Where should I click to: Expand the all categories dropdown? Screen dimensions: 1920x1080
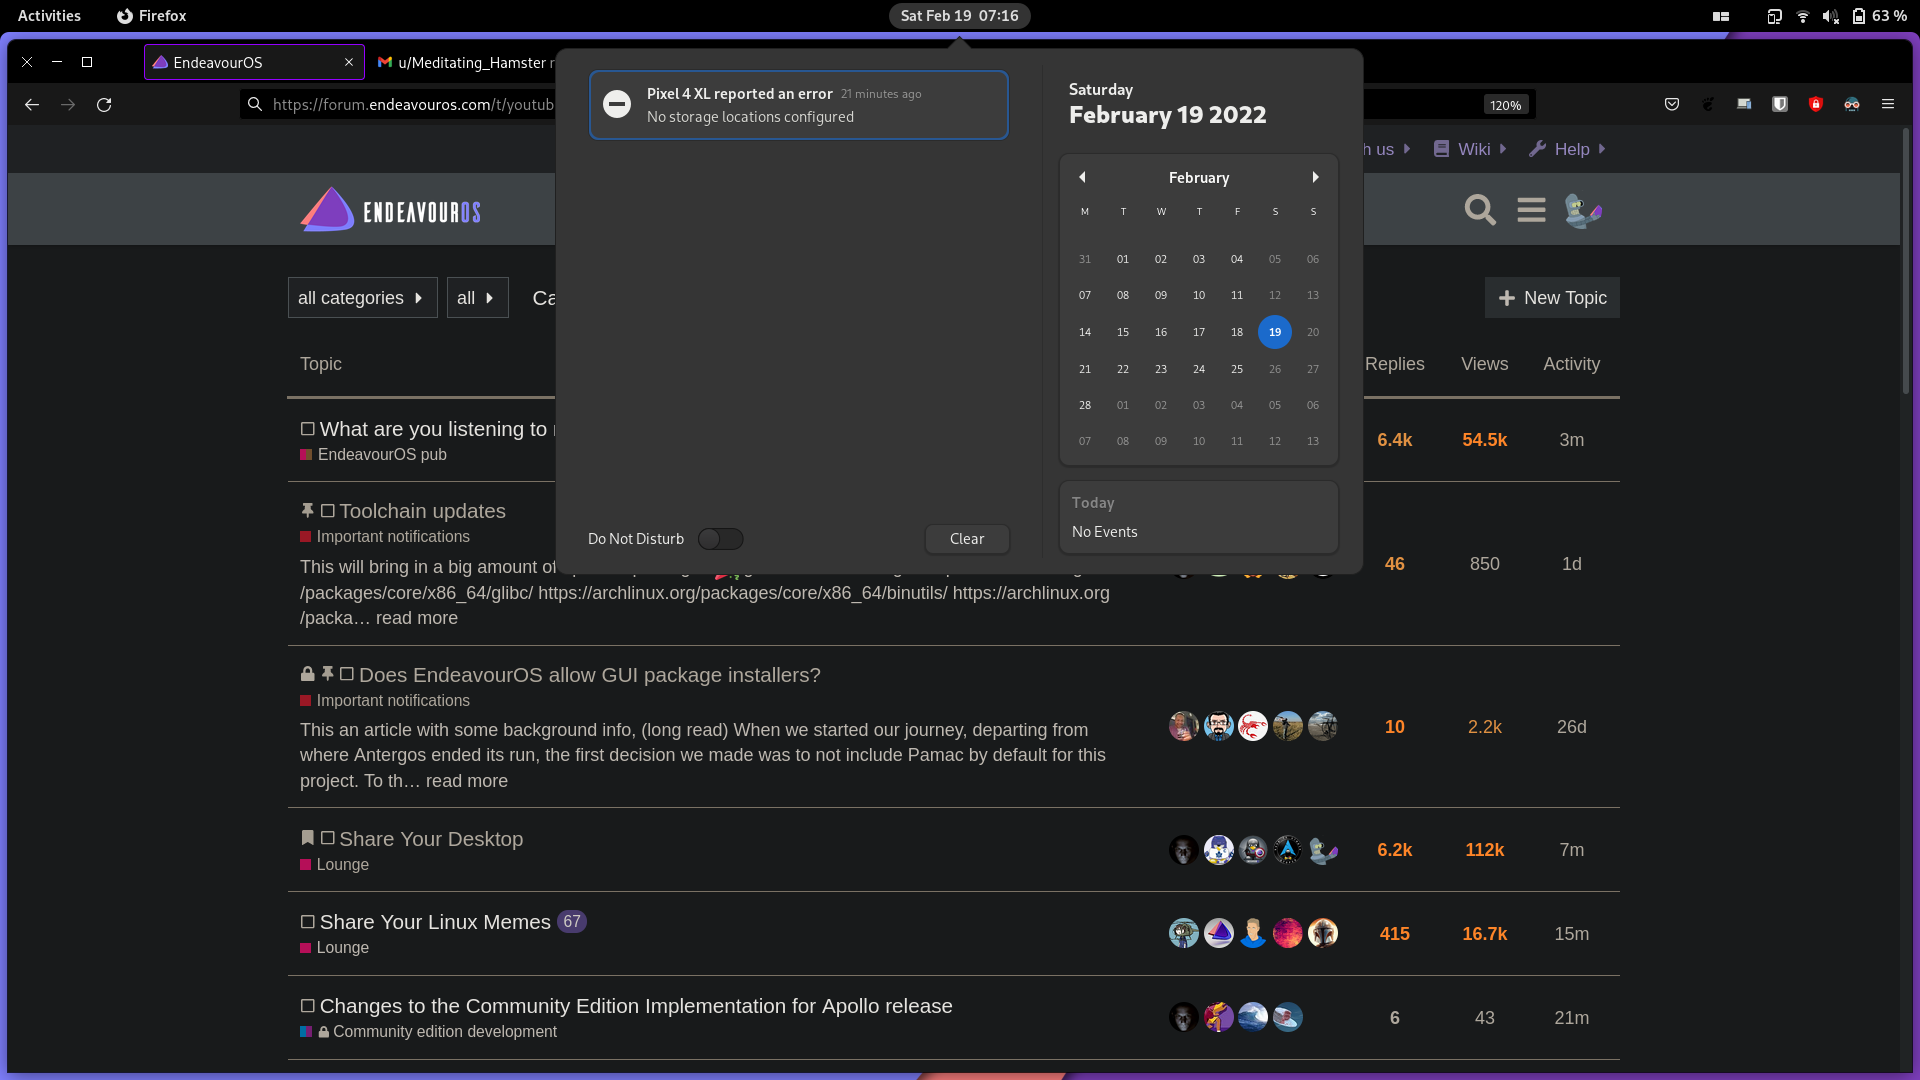(x=362, y=297)
